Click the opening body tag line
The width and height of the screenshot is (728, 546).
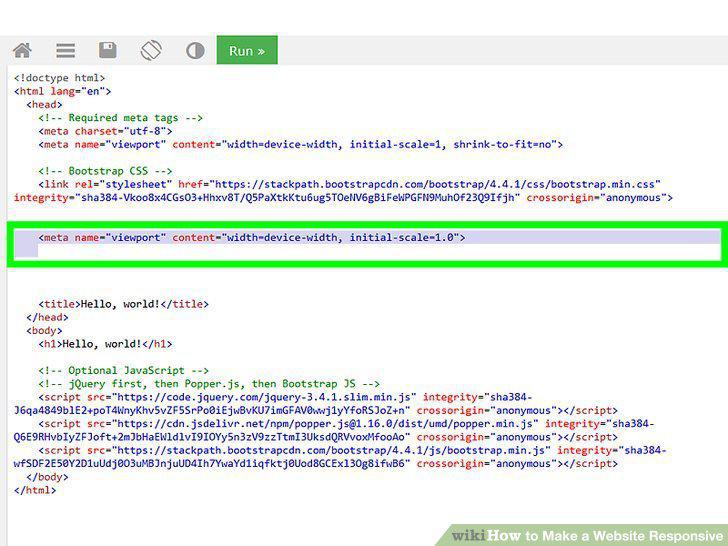[x=44, y=331]
